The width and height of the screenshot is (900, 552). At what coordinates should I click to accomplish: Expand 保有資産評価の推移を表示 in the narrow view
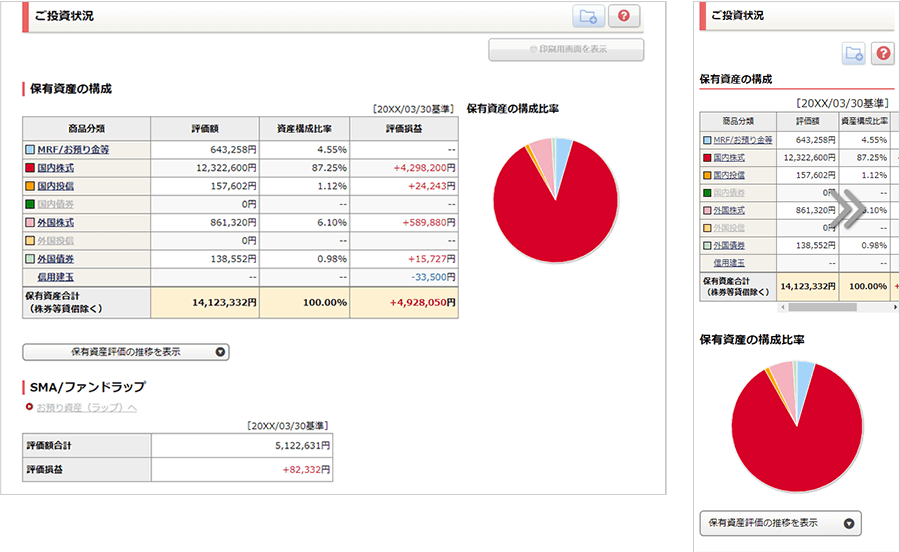click(x=781, y=523)
